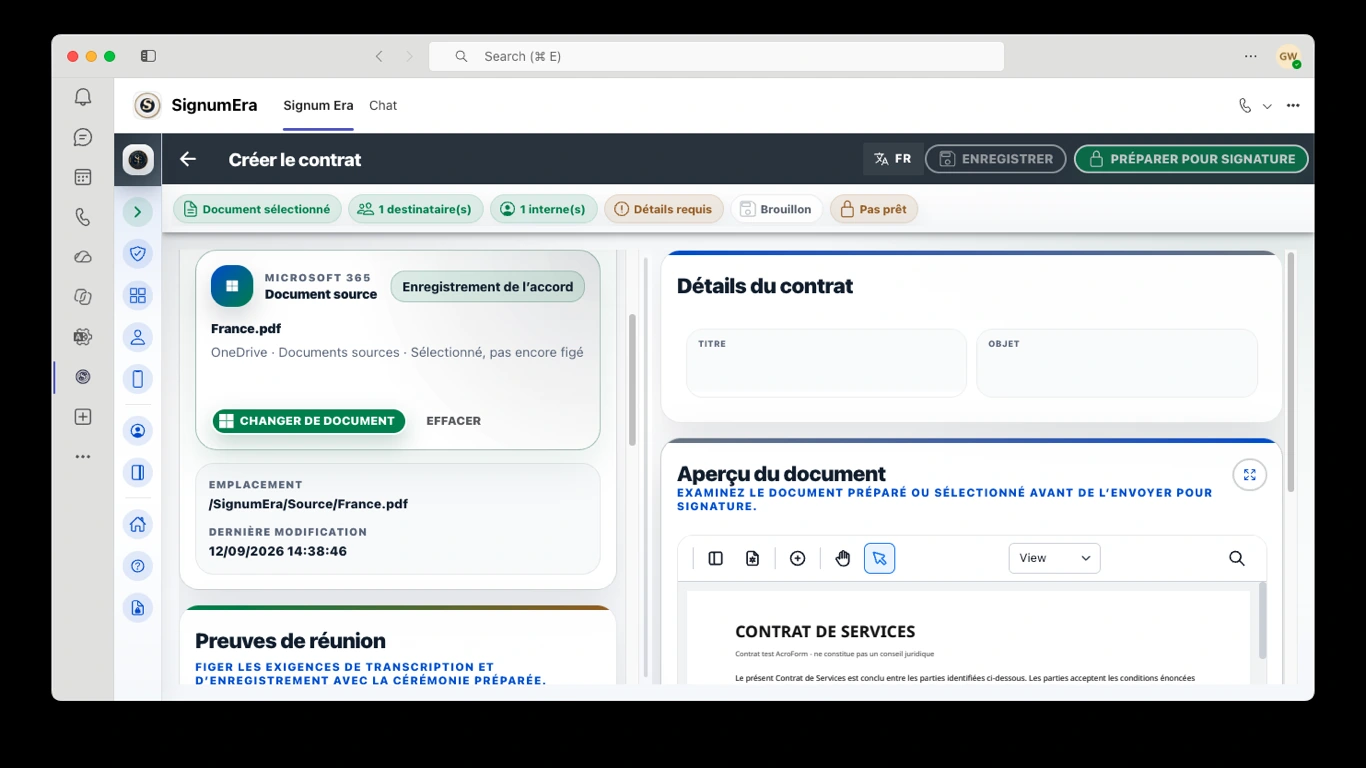Click the Détails requis status chip
This screenshot has height=768, width=1366.
[663, 209]
